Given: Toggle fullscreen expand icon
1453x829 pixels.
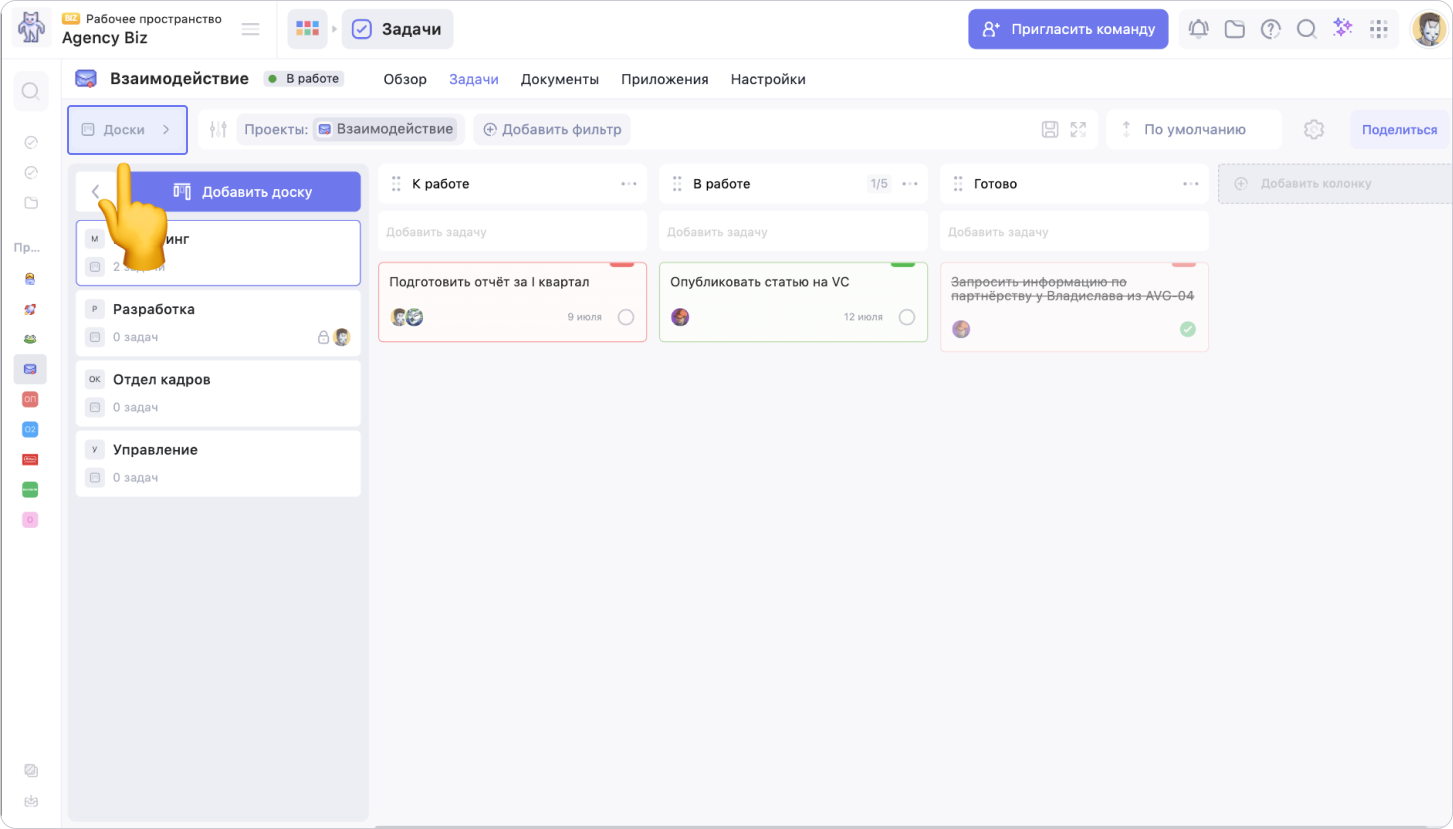Looking at the screenshot, I should click(1078, 129).
